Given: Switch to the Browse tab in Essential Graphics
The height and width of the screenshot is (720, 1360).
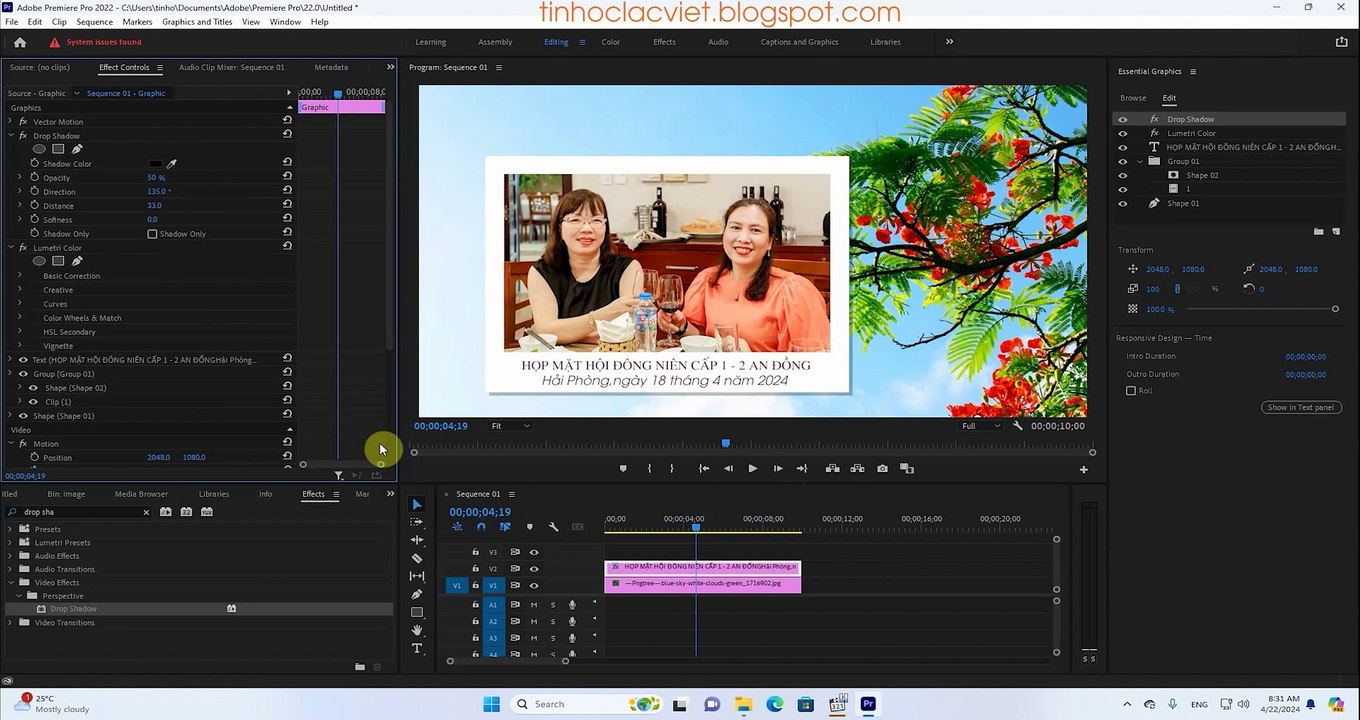Looking at the screenshot, I should 1133,98.
